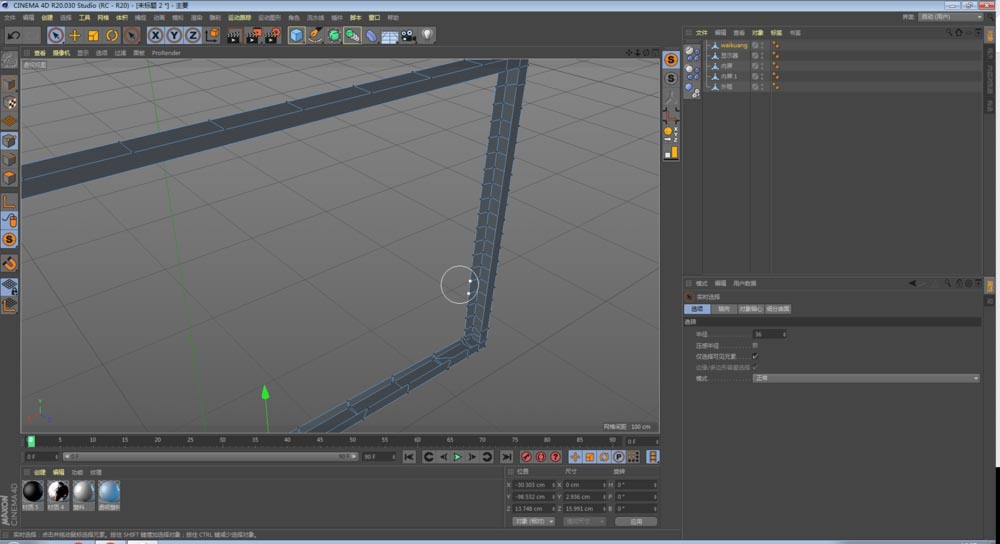The image size is (1000, 544).
Task: Select the Live Selection arrow tool
Action: (55, 35)
